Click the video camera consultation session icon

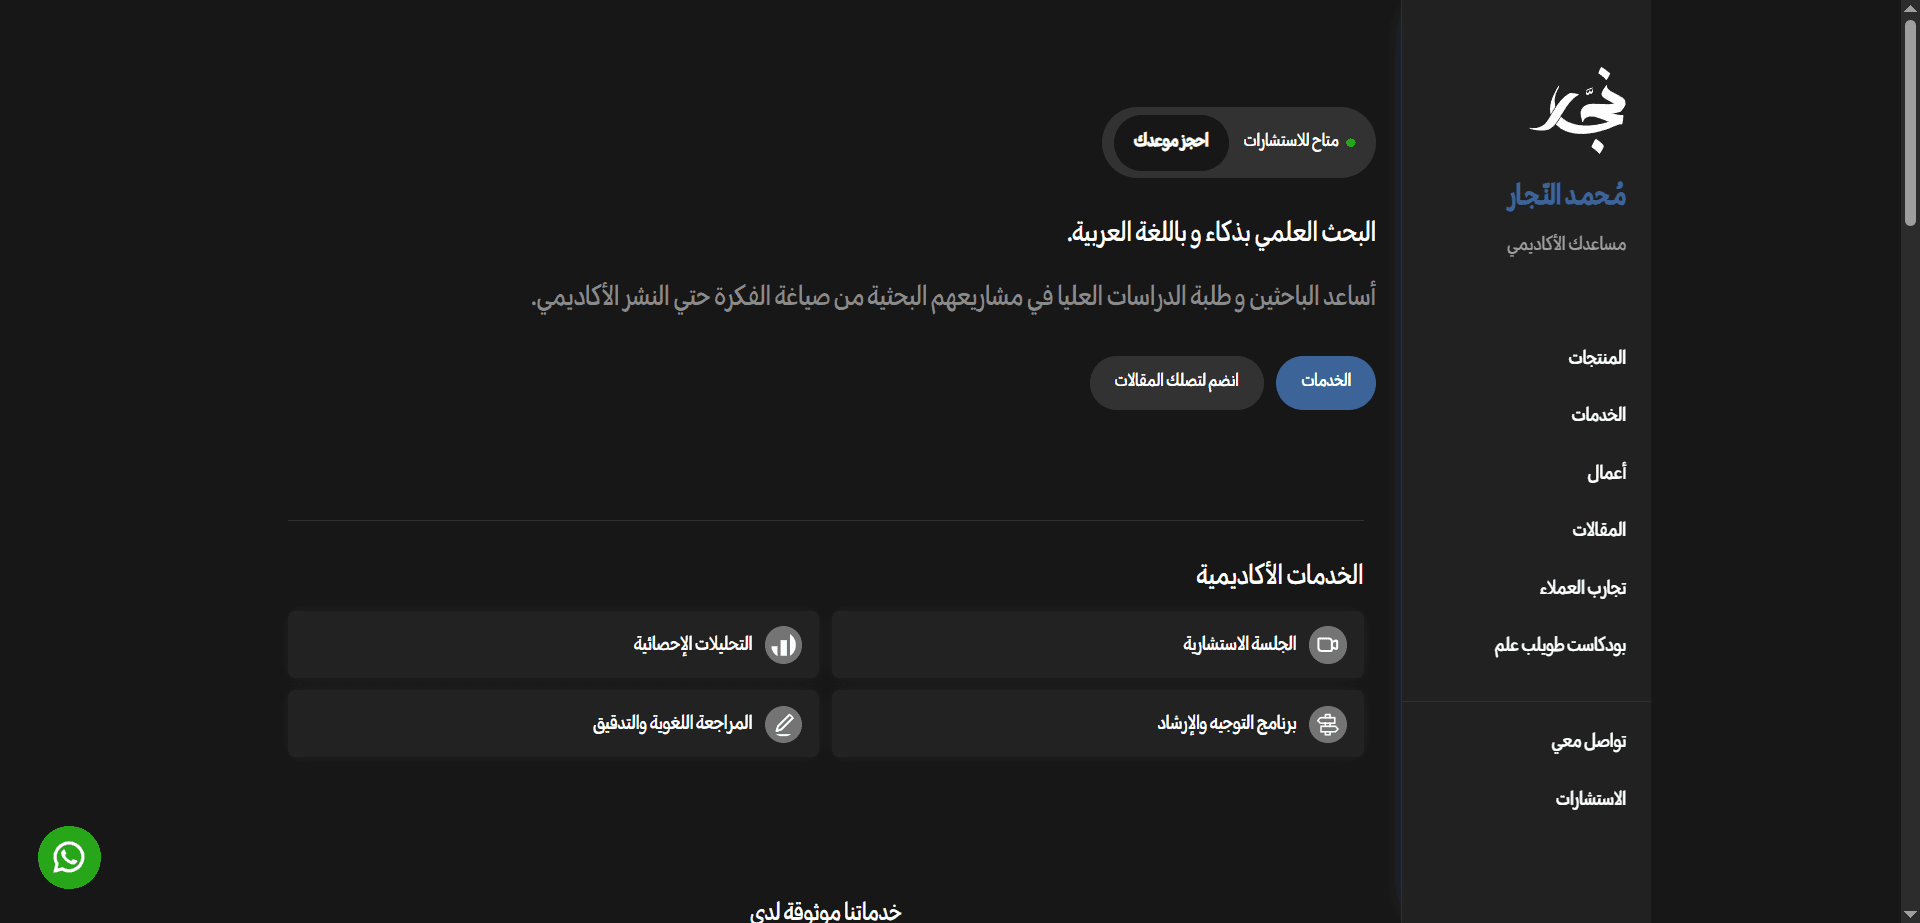point(1328,645)
